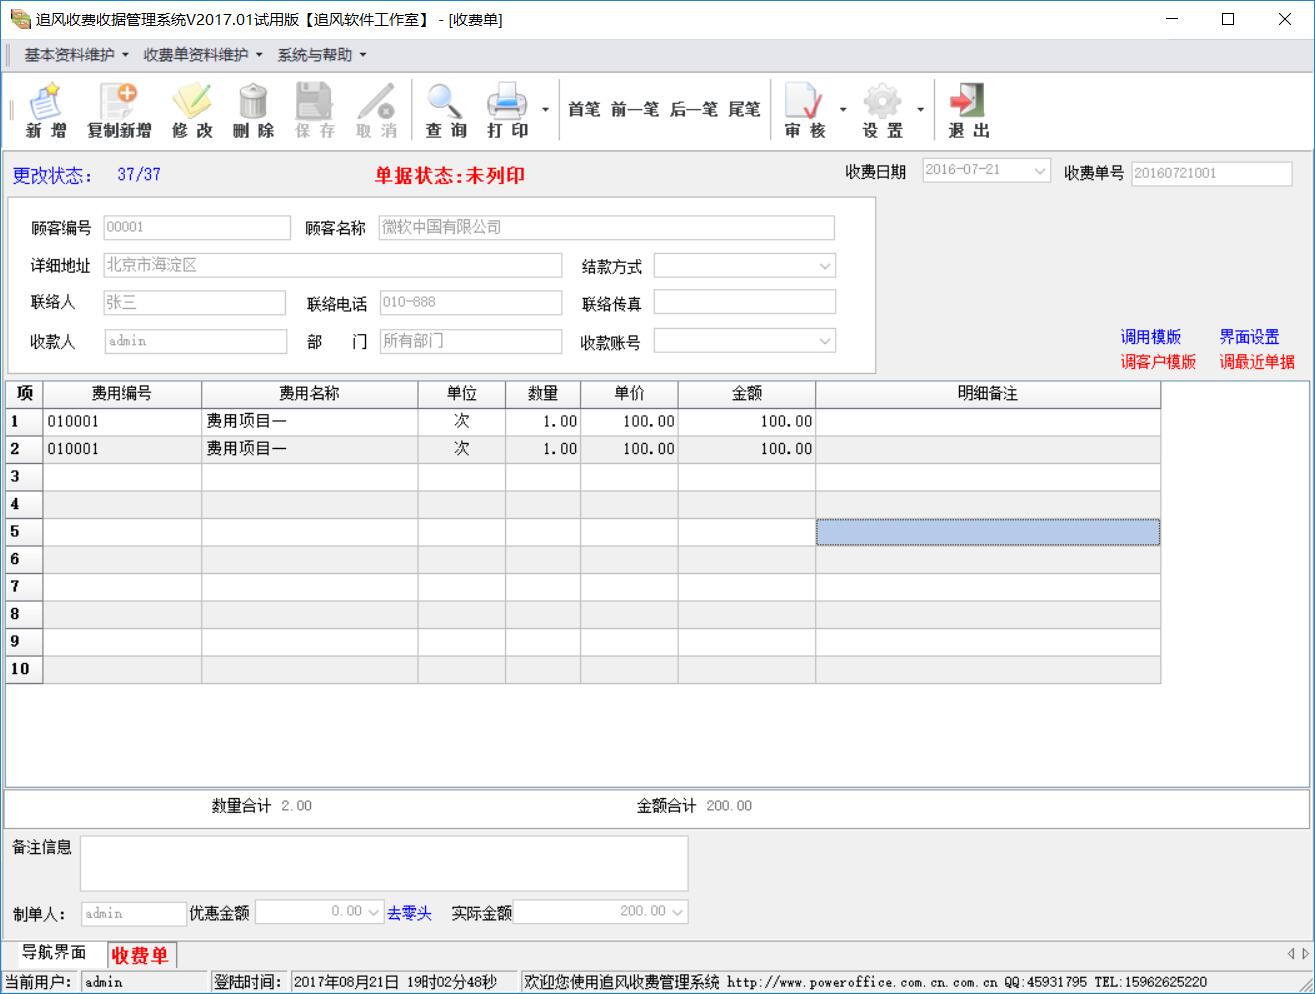The width and height of the screenshot is (1315, 994).
Task: Click the 联络传真 input field
Action: coord(745,303)
